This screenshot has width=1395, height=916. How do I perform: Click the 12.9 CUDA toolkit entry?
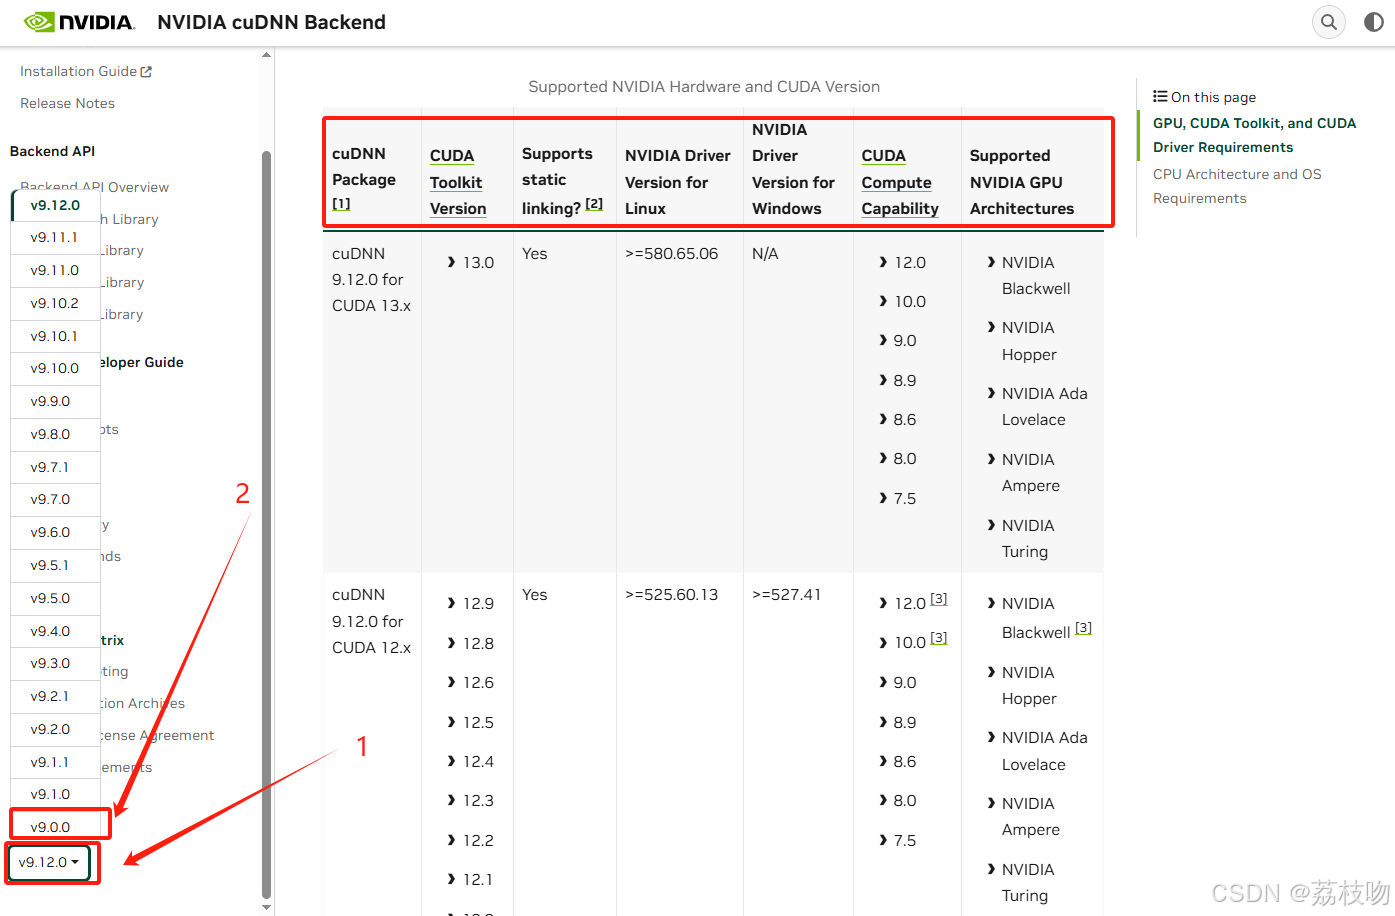(x=478, y=603)
